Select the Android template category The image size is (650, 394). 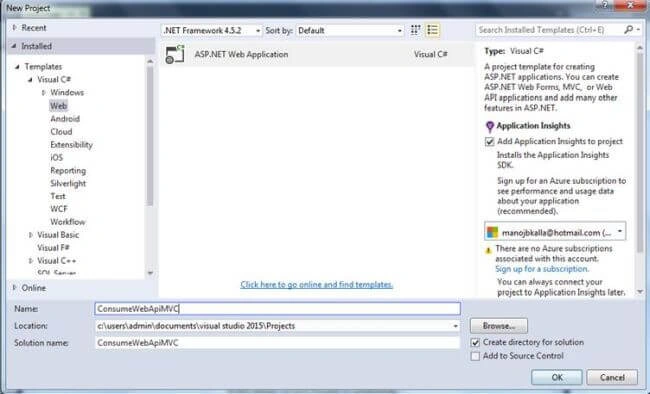[65, 119]
